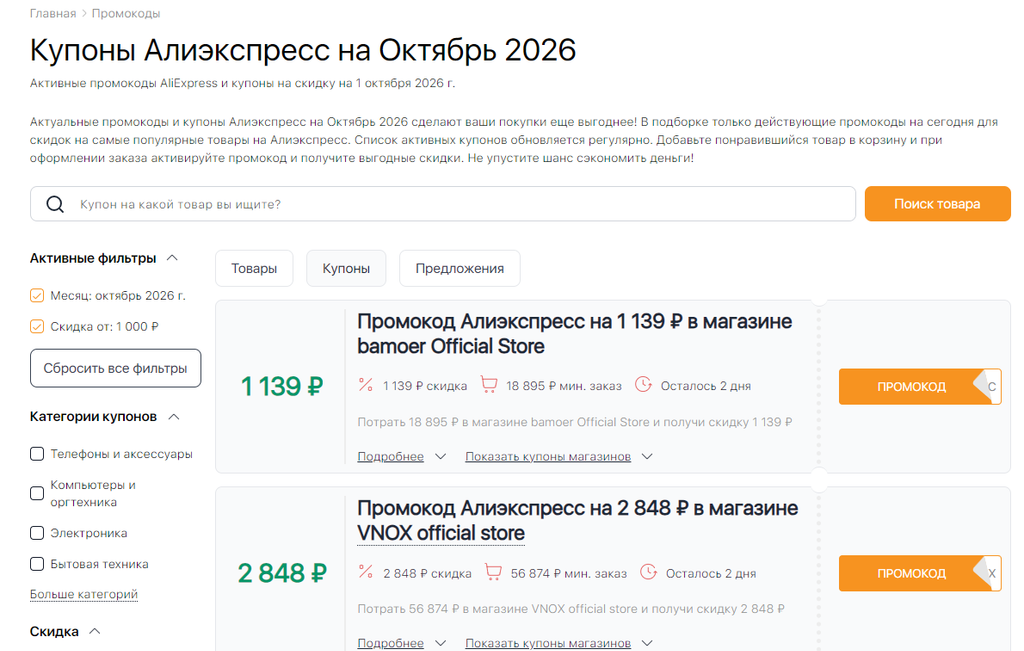The width and height of the screenshot is (1024, 651).
Task: Click the bamoer Official Store coupon title
Action: (575, 334)
